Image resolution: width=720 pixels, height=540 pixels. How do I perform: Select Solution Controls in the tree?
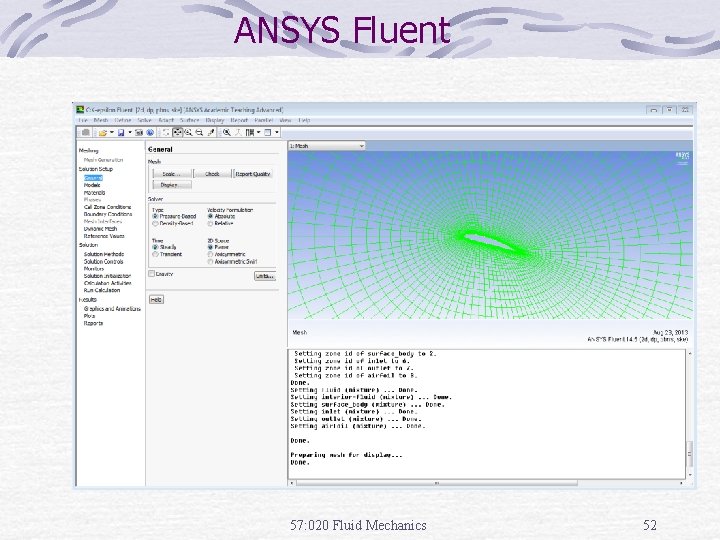103,262
